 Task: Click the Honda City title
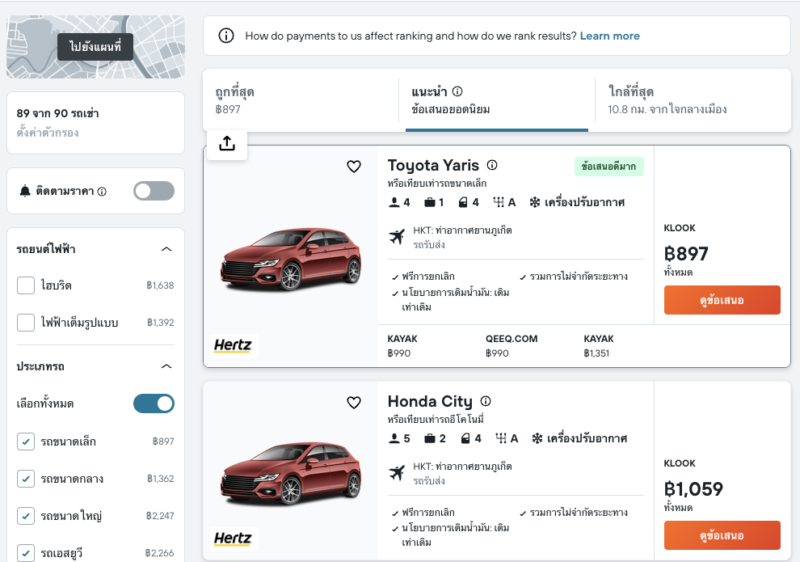[x=430, y=401]
